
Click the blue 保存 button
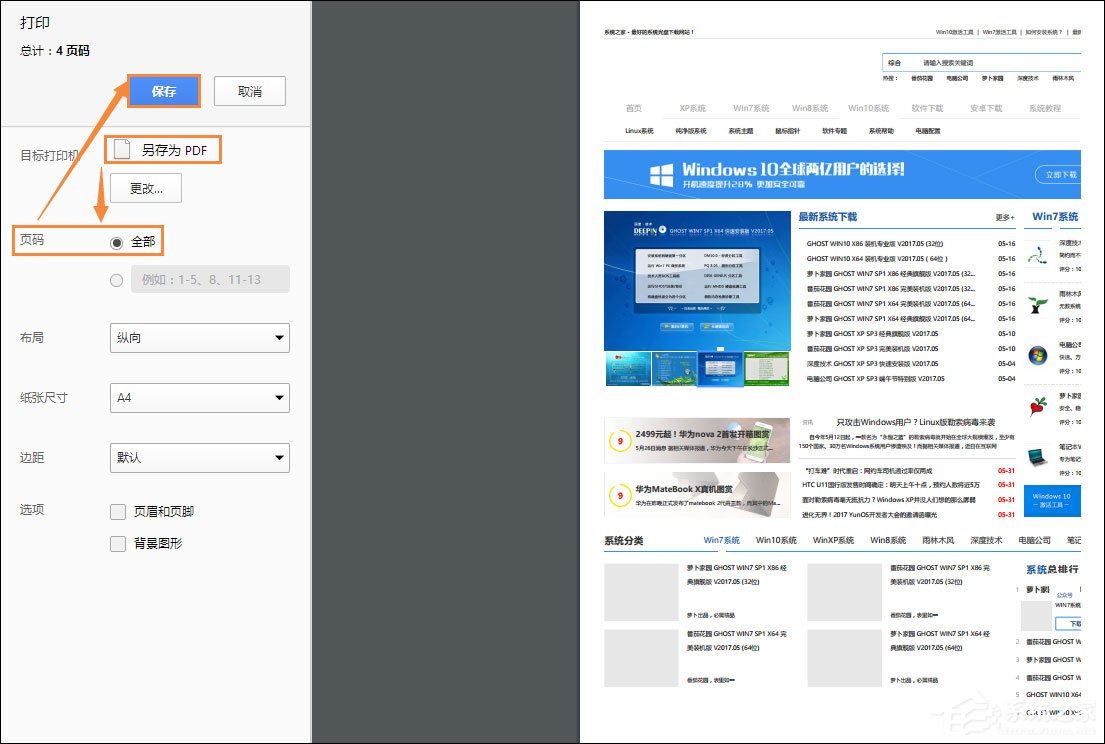pyautogui.click(x=163, y=90)
